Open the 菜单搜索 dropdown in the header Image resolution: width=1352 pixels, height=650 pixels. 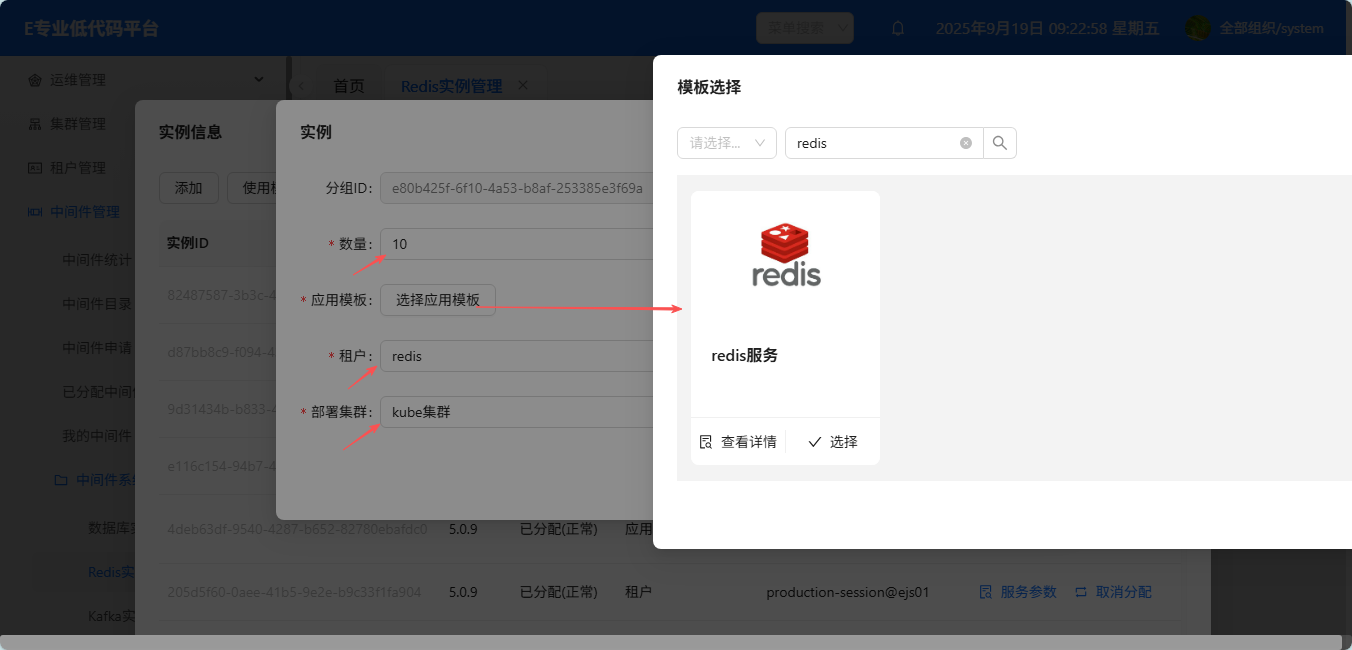[804, 28]
